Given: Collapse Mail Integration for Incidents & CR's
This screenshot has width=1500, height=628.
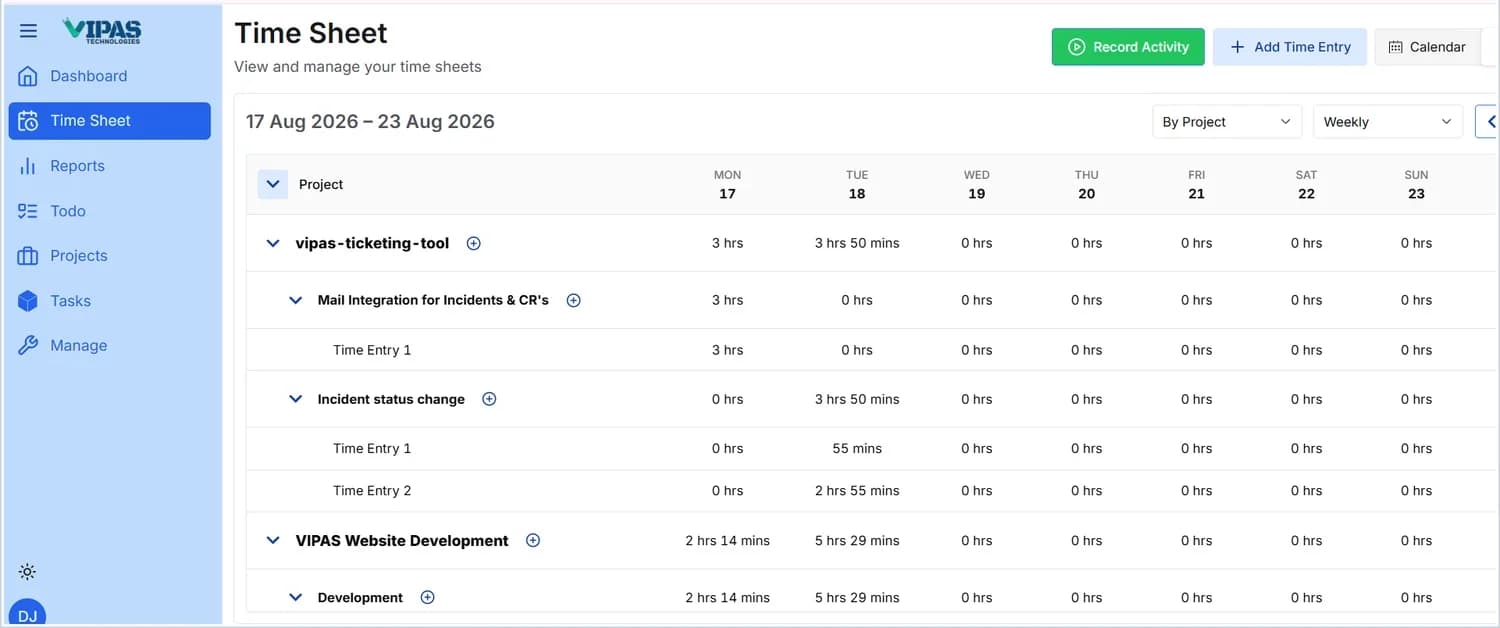Looking at the screenshot, I should tap(295, 300).
